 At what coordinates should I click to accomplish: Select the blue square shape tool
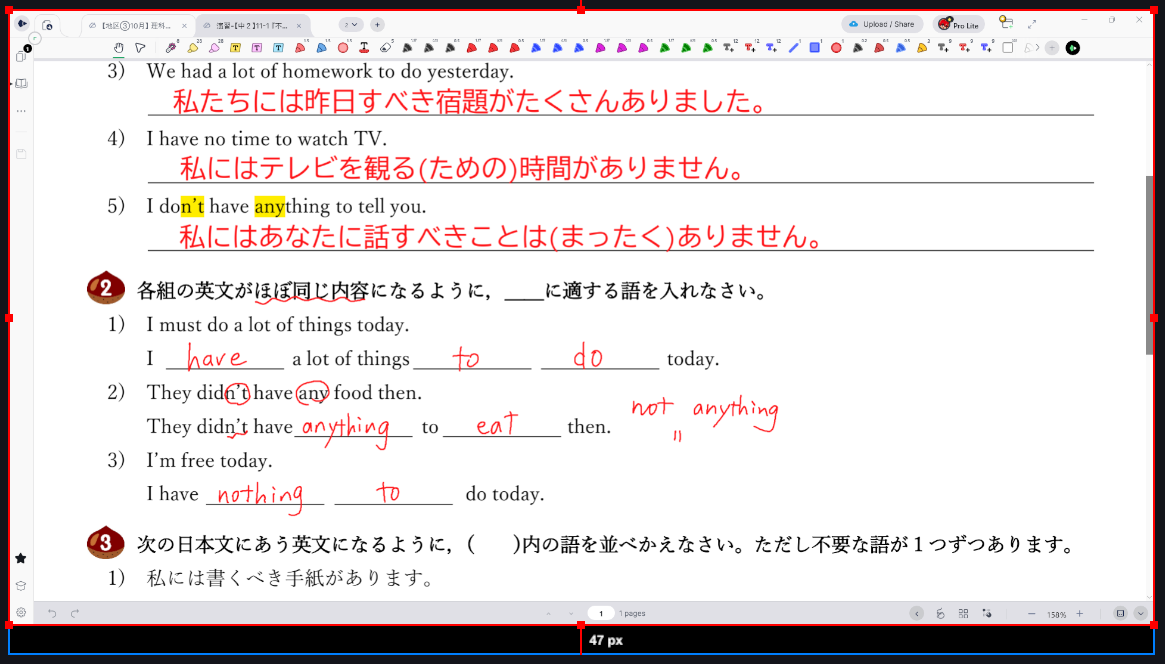(x=815, y=47)
